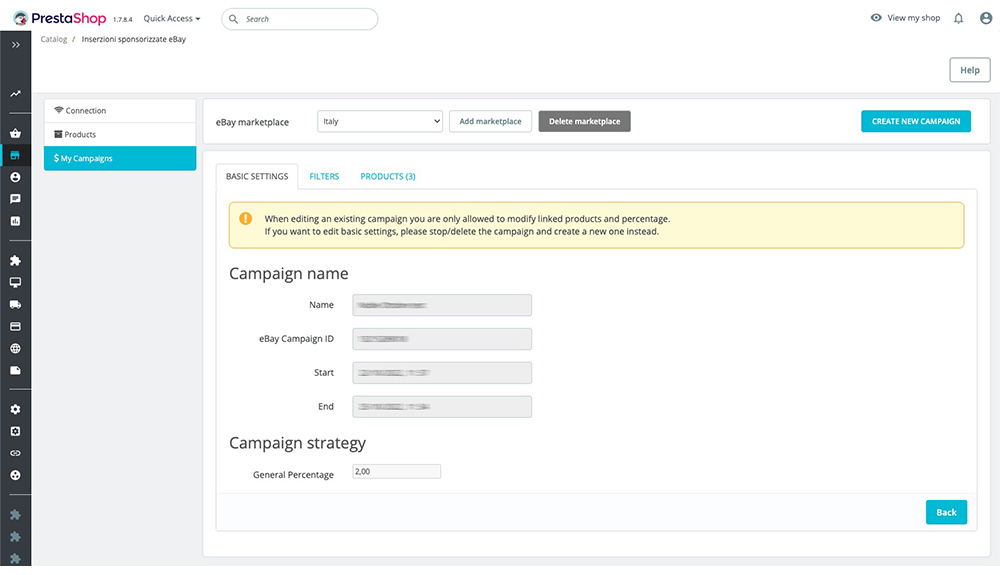Click the End date field
1000x575 pixels.
[x=442, y=406]
